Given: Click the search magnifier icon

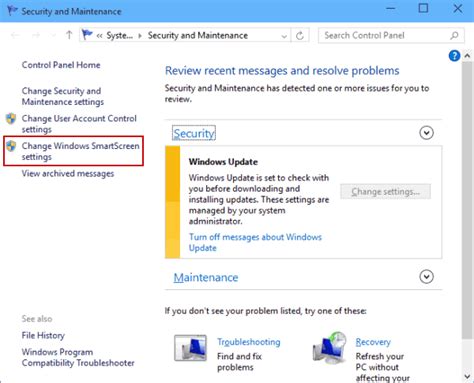Looking at the screenshot, I should coord(454,35).
